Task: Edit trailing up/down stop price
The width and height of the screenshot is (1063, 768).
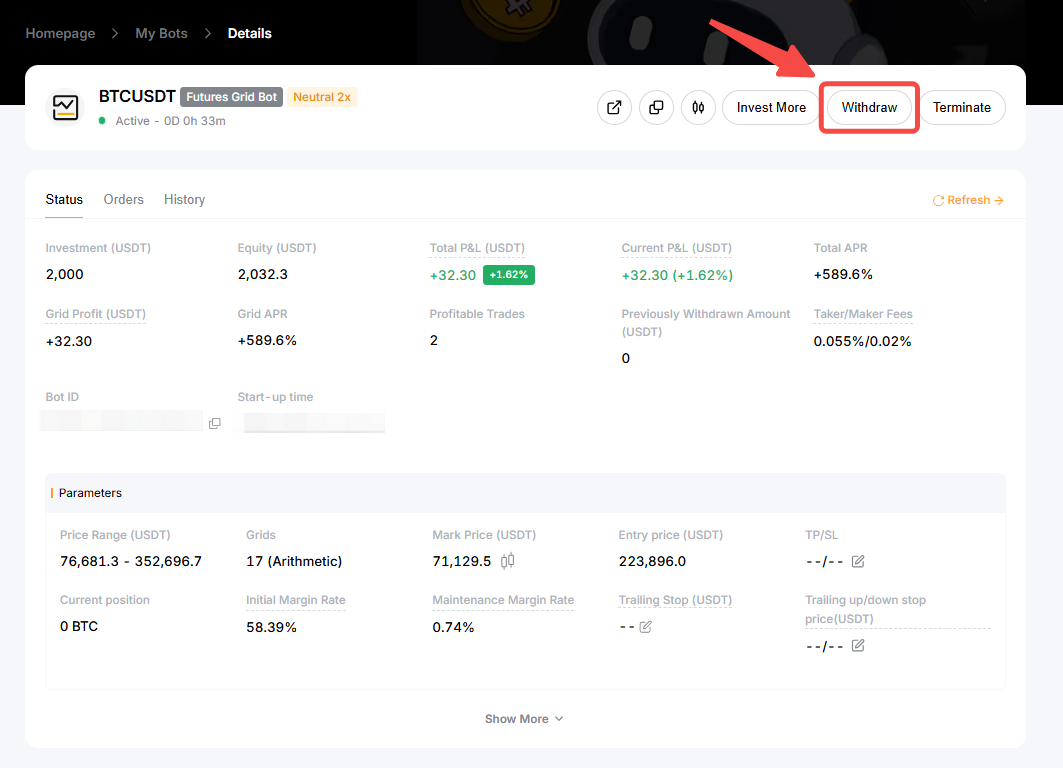Action: click(x=858, y=646)
